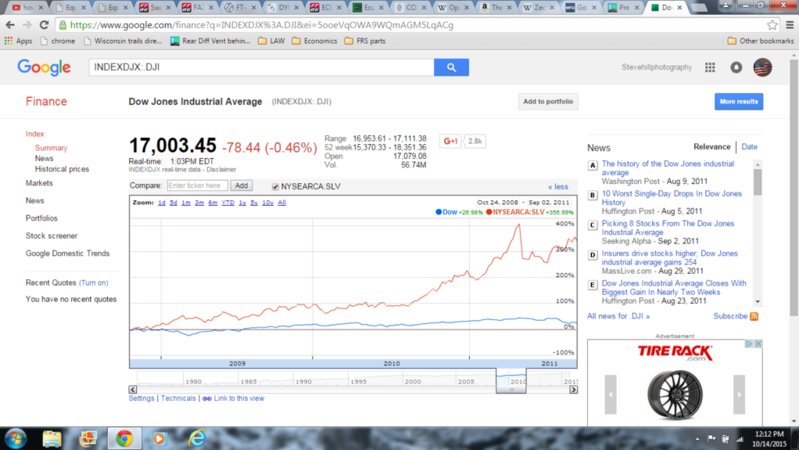Open the Chrome hamburger menu
799x450 pixels.
(x=789, y=25)
